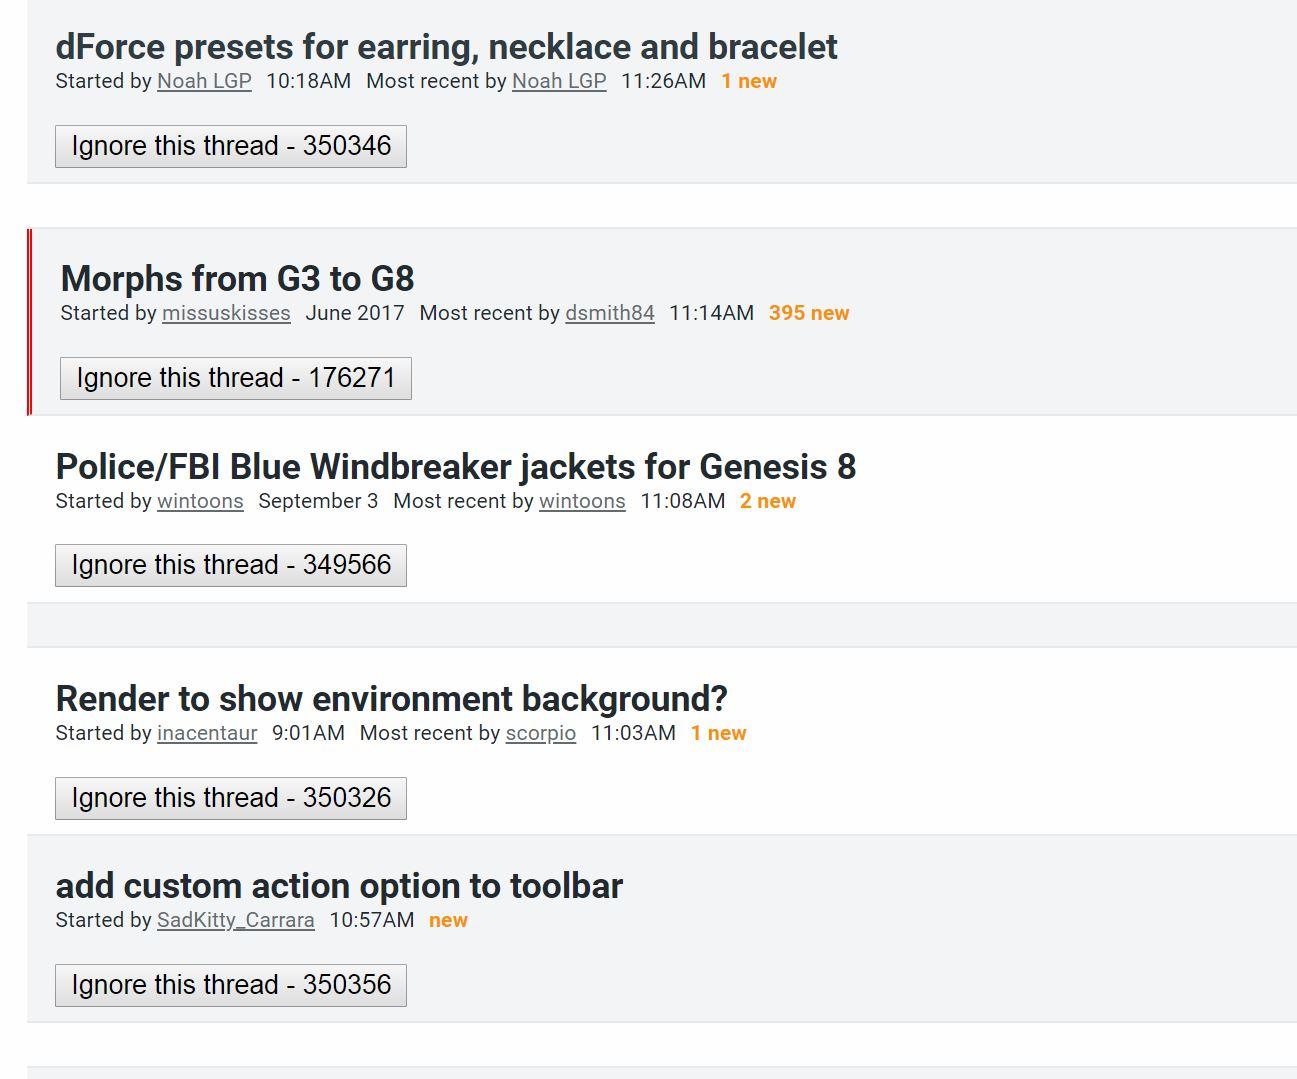This screenshot has height=1079, width=1297.
Task: Visit SadKitty_Carrara profile link
Action: (236, 920)
